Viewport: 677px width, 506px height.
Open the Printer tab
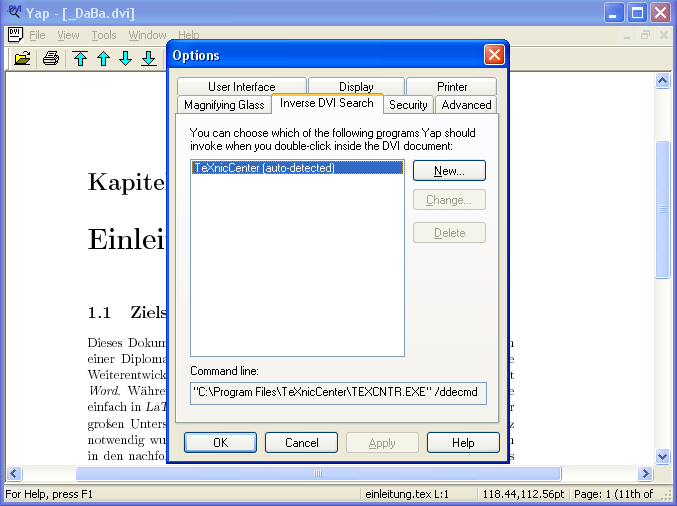coord(452,86)
